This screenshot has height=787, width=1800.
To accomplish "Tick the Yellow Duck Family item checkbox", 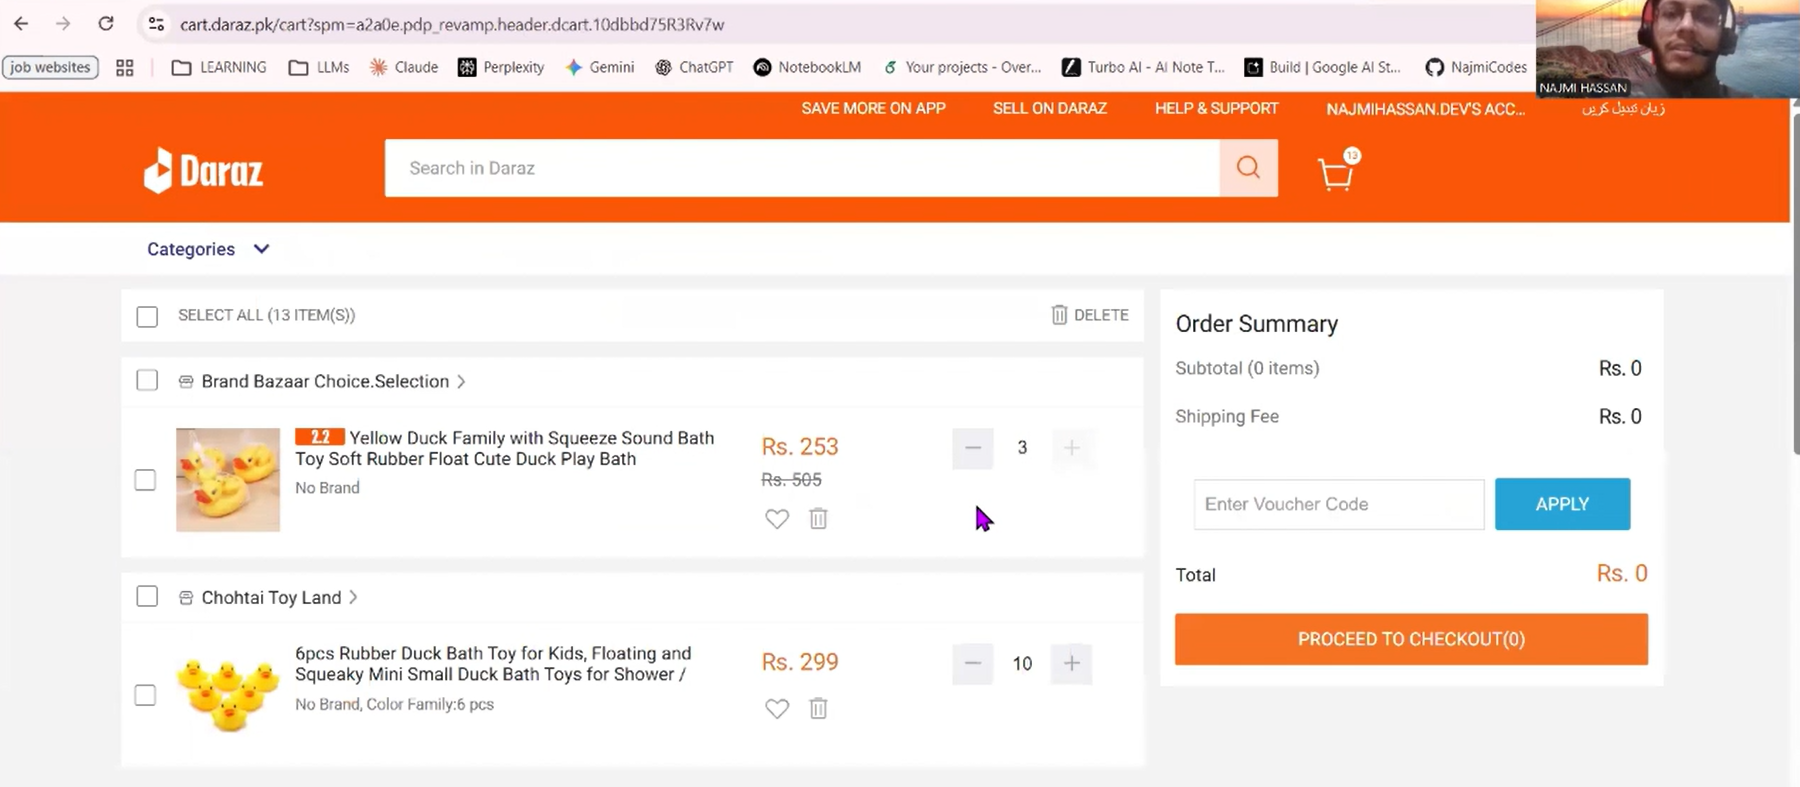I will pyautogui.click(x=145, y=480).
